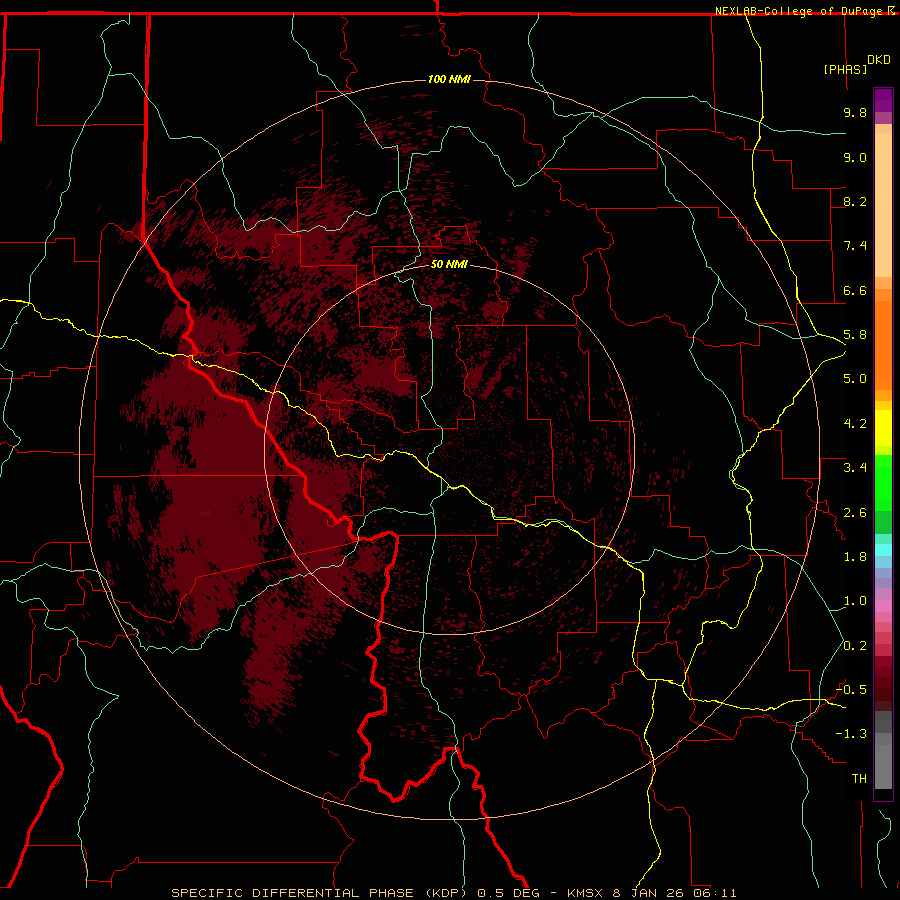Click the light peach color bar segment
Screen dimensions: 900x900
pyautogui.click(x=883, y=205)
